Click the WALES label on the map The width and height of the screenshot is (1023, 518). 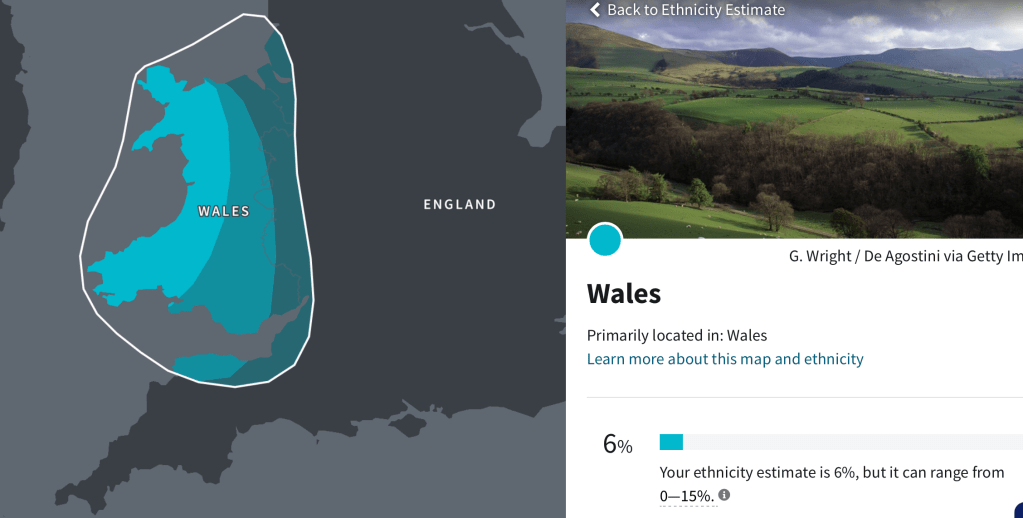[x=223, y=211]
